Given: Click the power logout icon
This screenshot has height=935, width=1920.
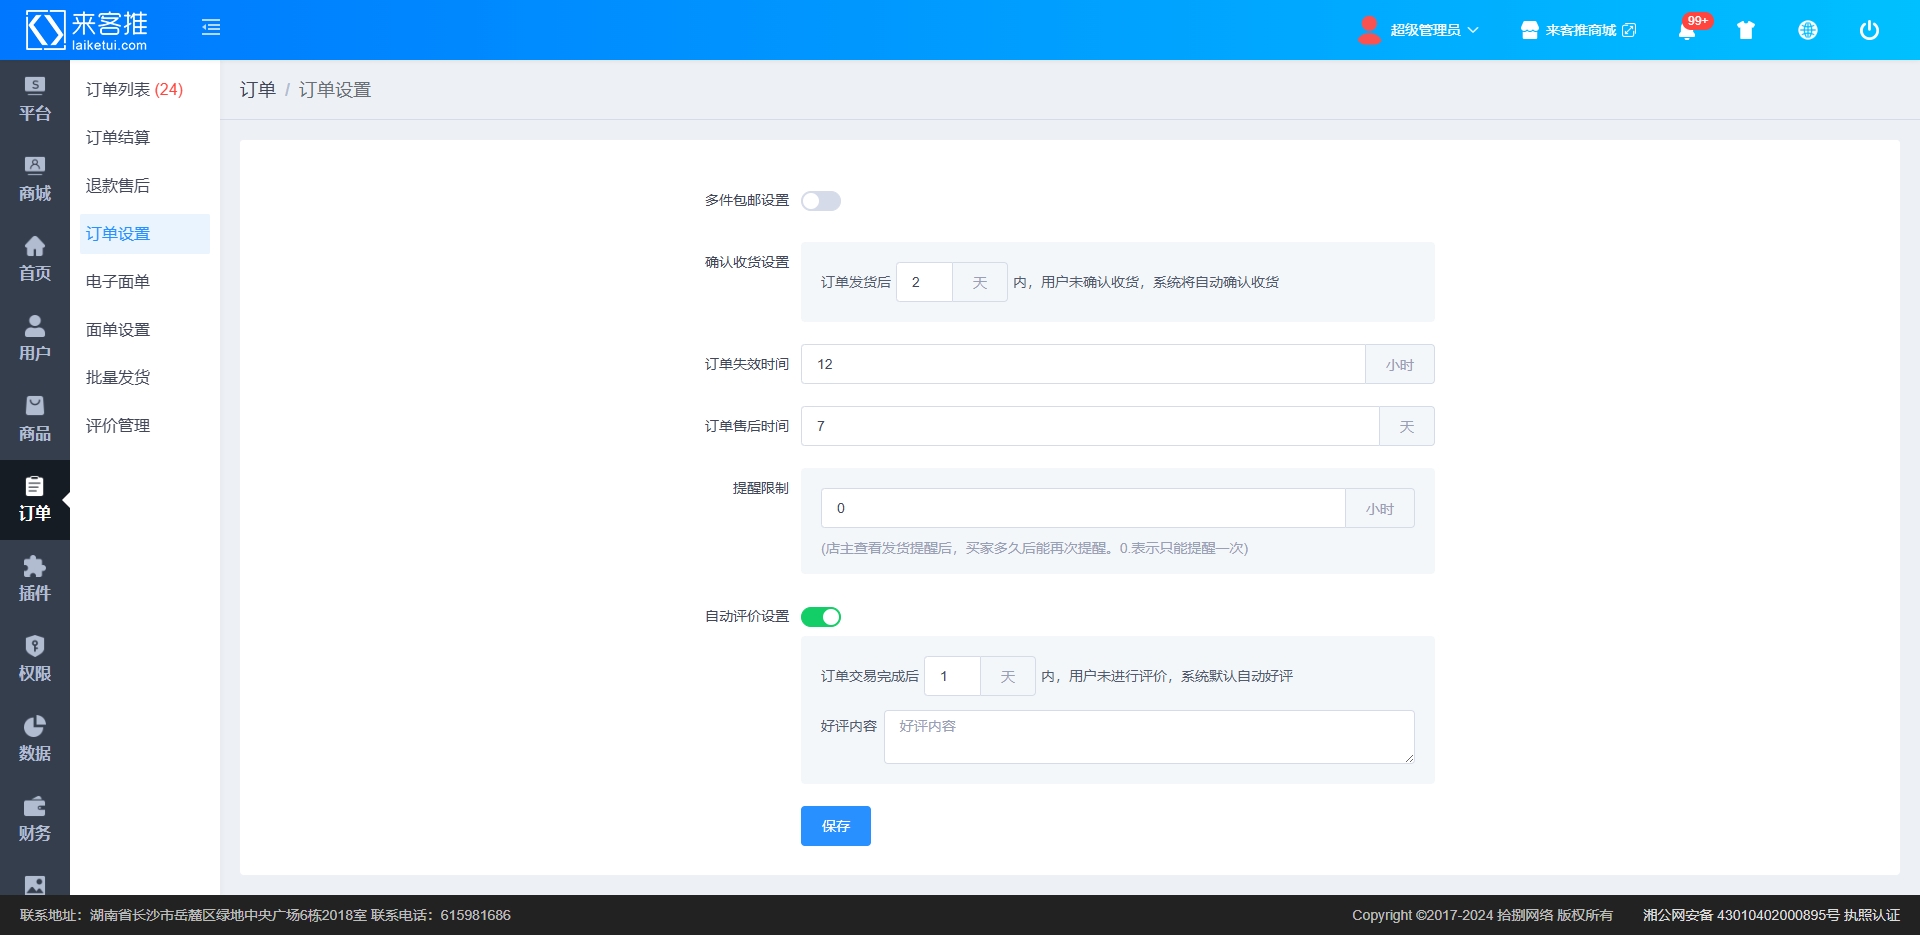Looking at the screenshot, I should 1868,30.
